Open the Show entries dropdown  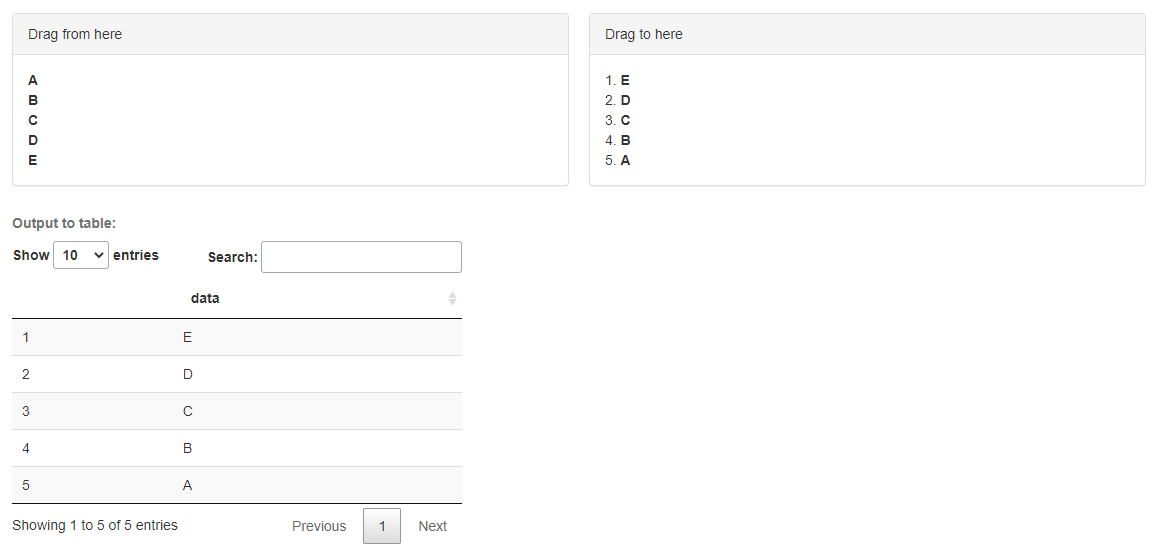[x=81, y=256]
